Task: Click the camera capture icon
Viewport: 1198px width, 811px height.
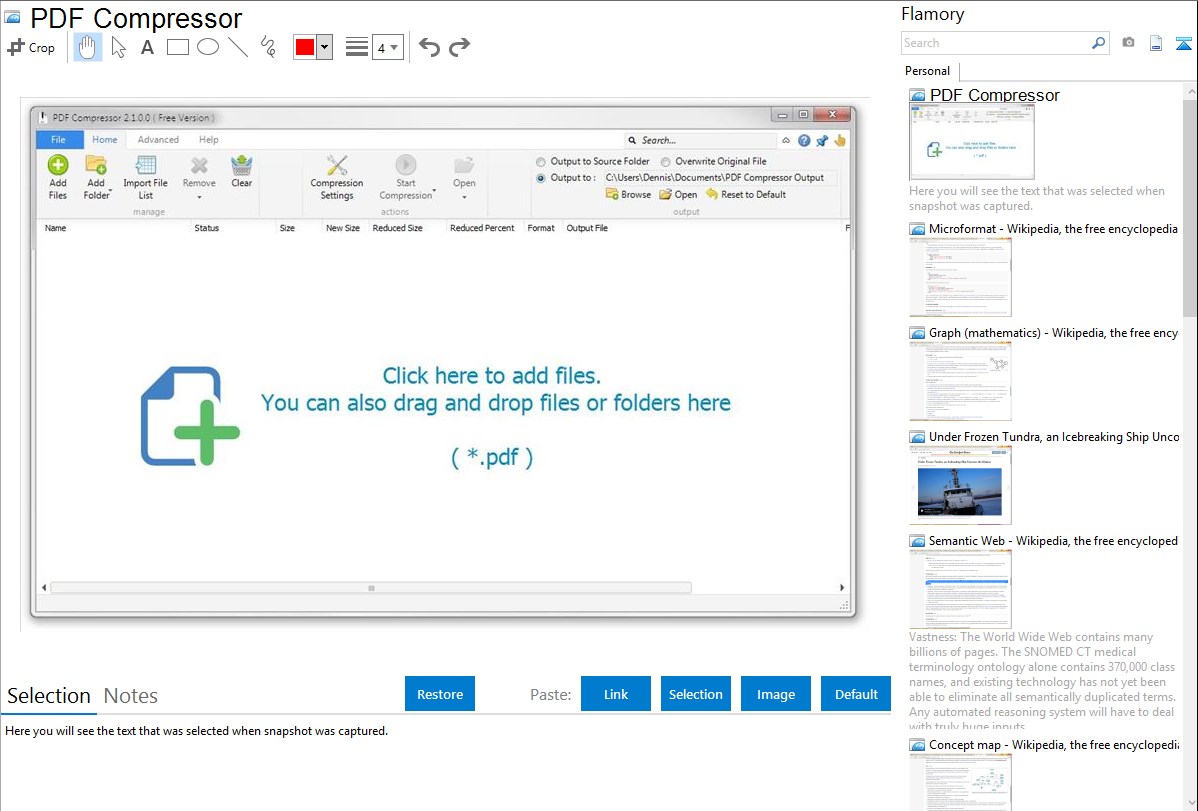Action: [1128, 43]
